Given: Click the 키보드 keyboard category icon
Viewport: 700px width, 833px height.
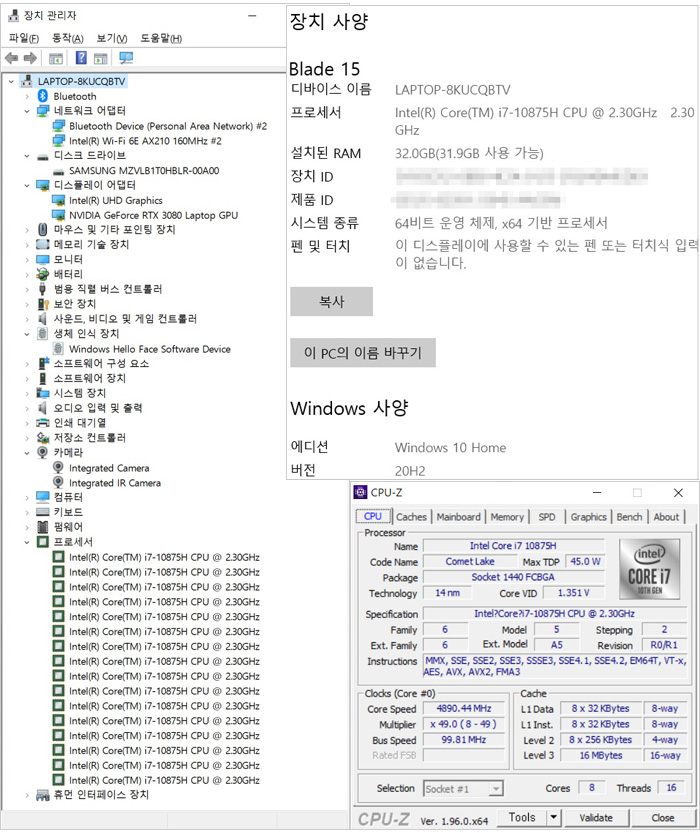Looking at the screenshot, I should [x=42, y=512].
